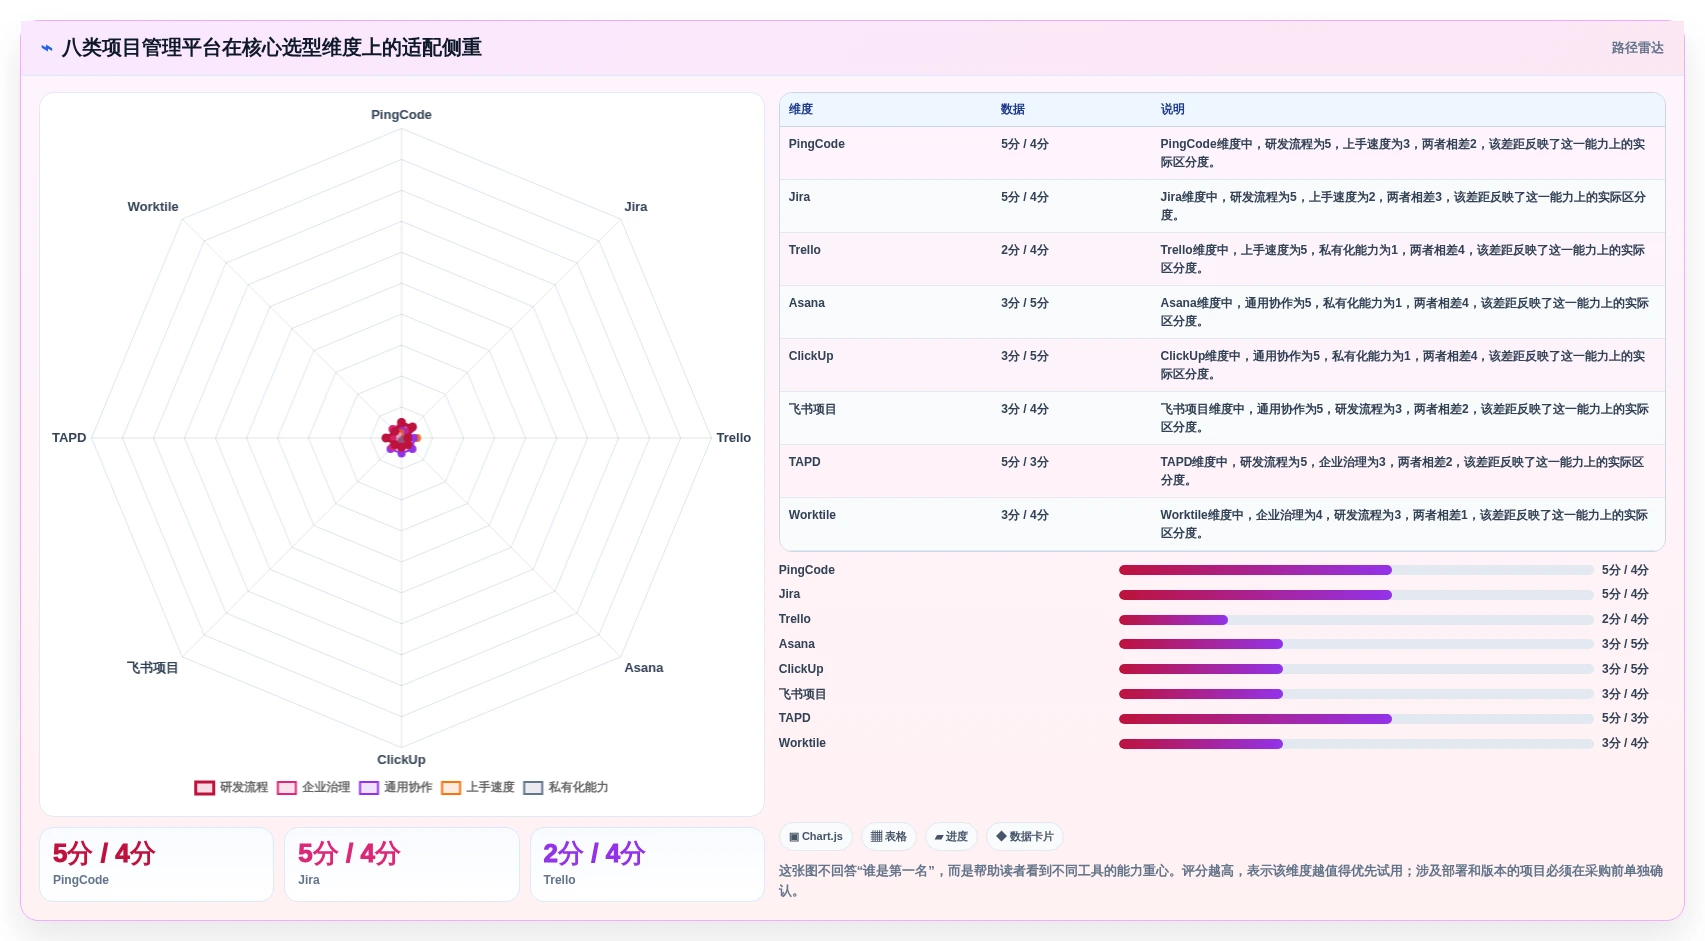
Task: Click the Worktile row description text
Action: (1404, 524)
